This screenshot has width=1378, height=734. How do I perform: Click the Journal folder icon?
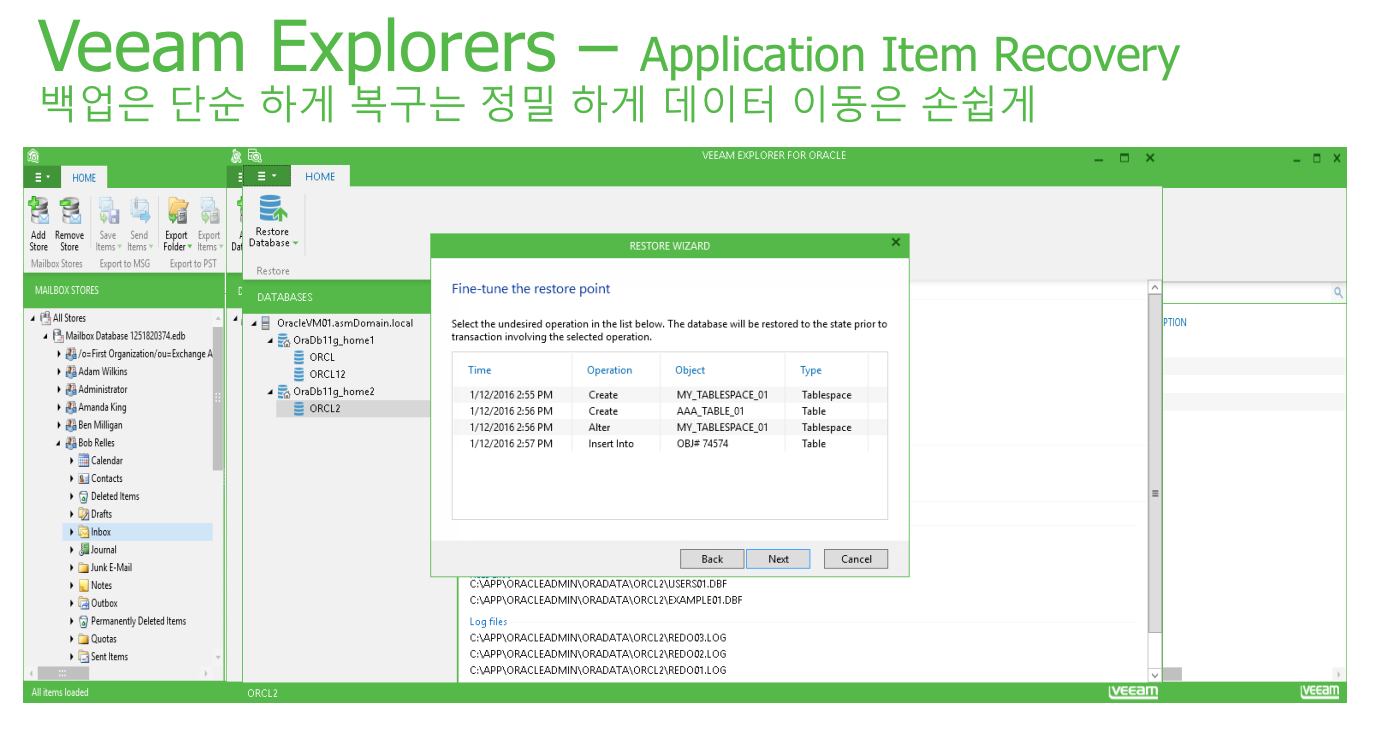tap(84, 550)
